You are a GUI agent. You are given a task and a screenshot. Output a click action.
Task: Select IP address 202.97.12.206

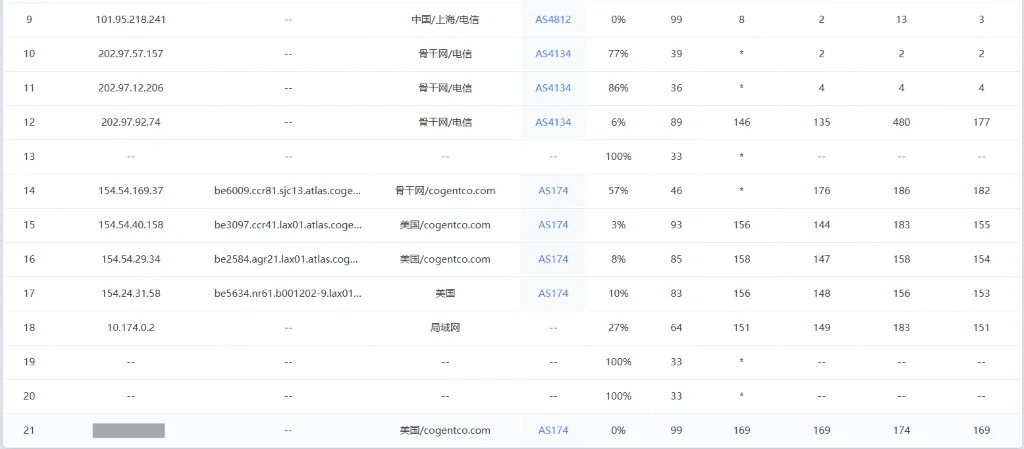[131, 88]
